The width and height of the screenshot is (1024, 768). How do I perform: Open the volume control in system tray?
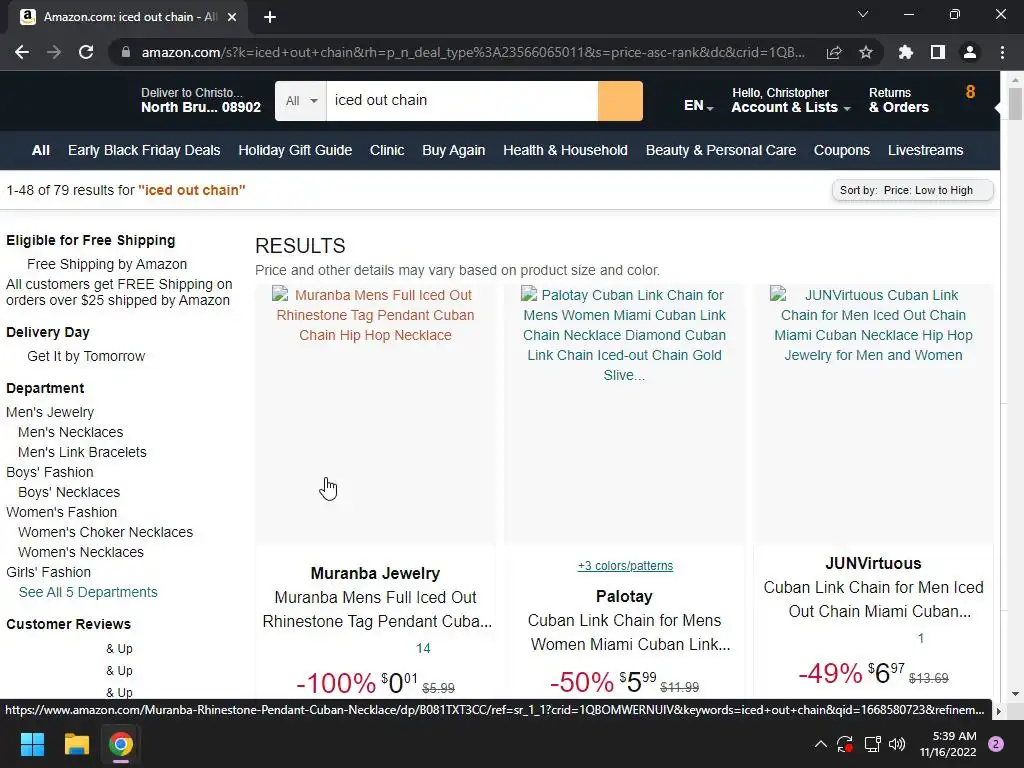tap(897, 744)
